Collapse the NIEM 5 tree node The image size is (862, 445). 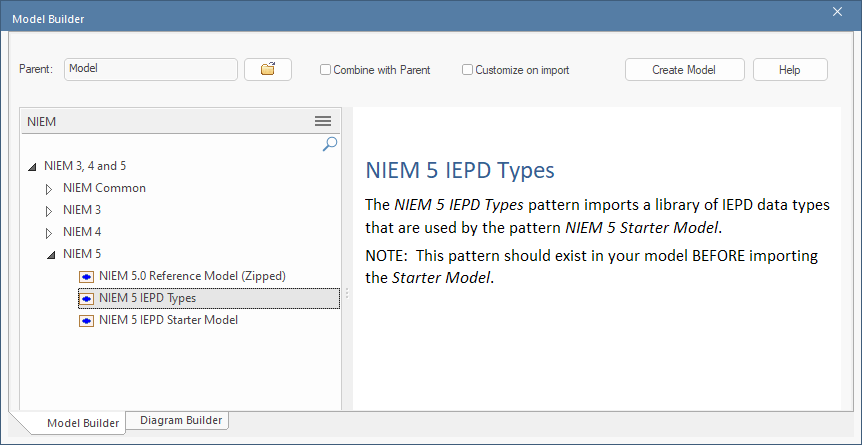[49, 255]
